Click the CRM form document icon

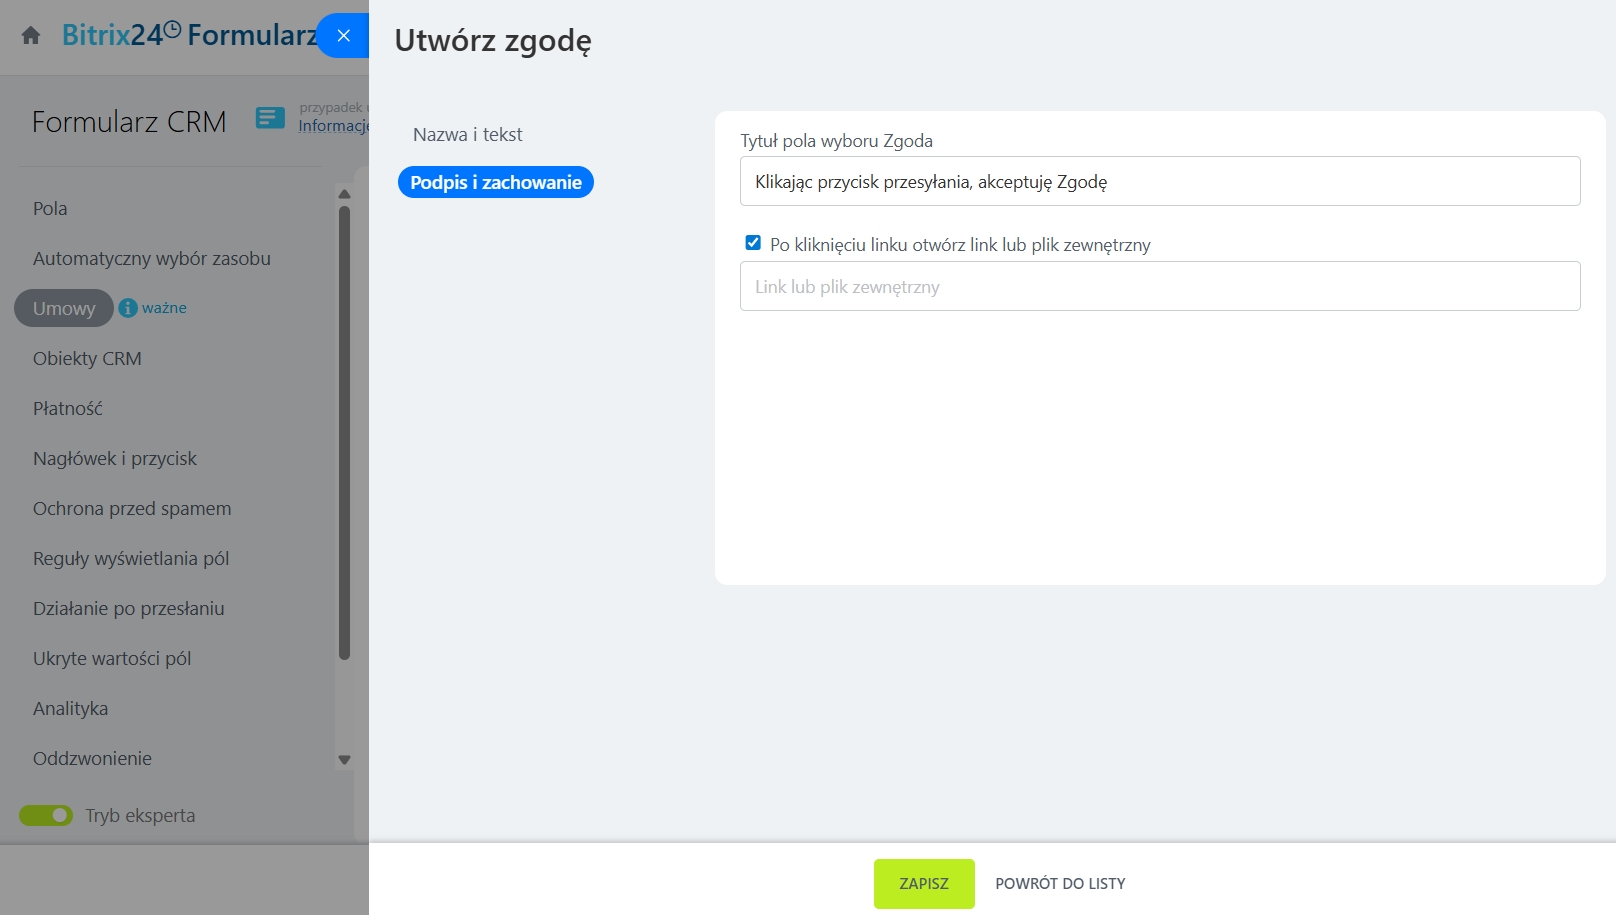(x=270, y=118)
